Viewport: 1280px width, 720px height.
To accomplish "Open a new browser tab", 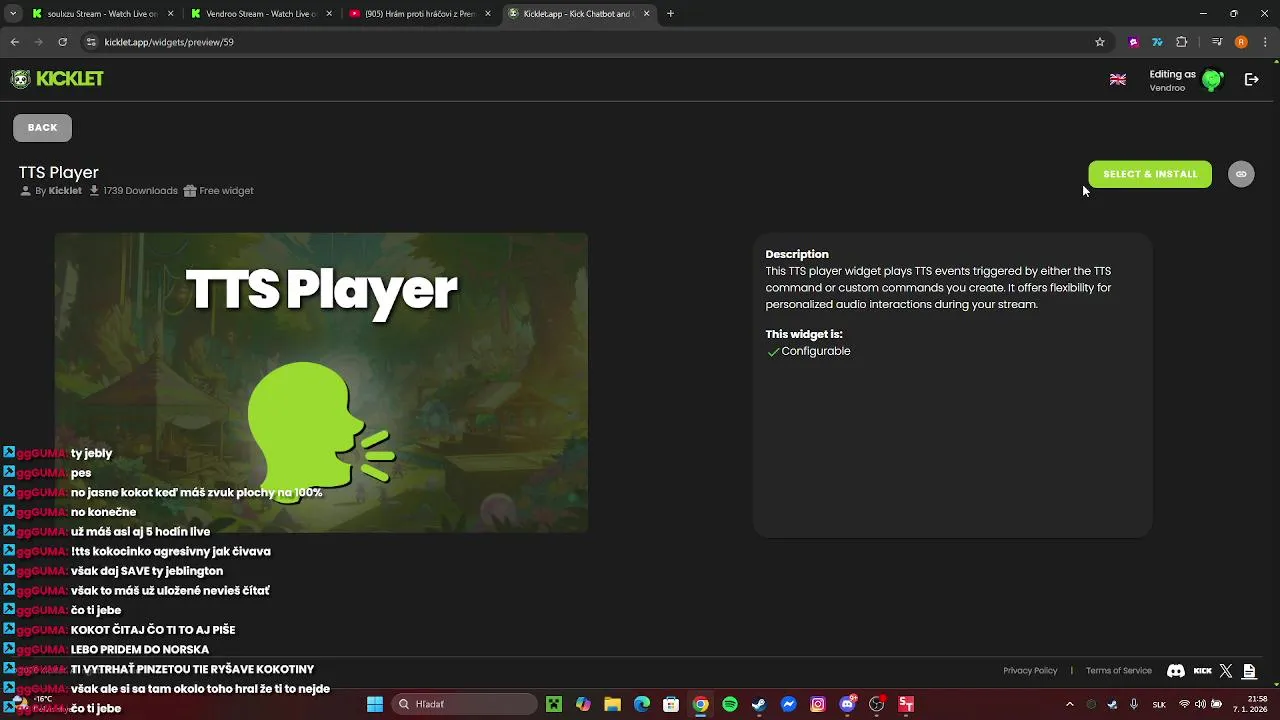I will click(x=670, y=14).
